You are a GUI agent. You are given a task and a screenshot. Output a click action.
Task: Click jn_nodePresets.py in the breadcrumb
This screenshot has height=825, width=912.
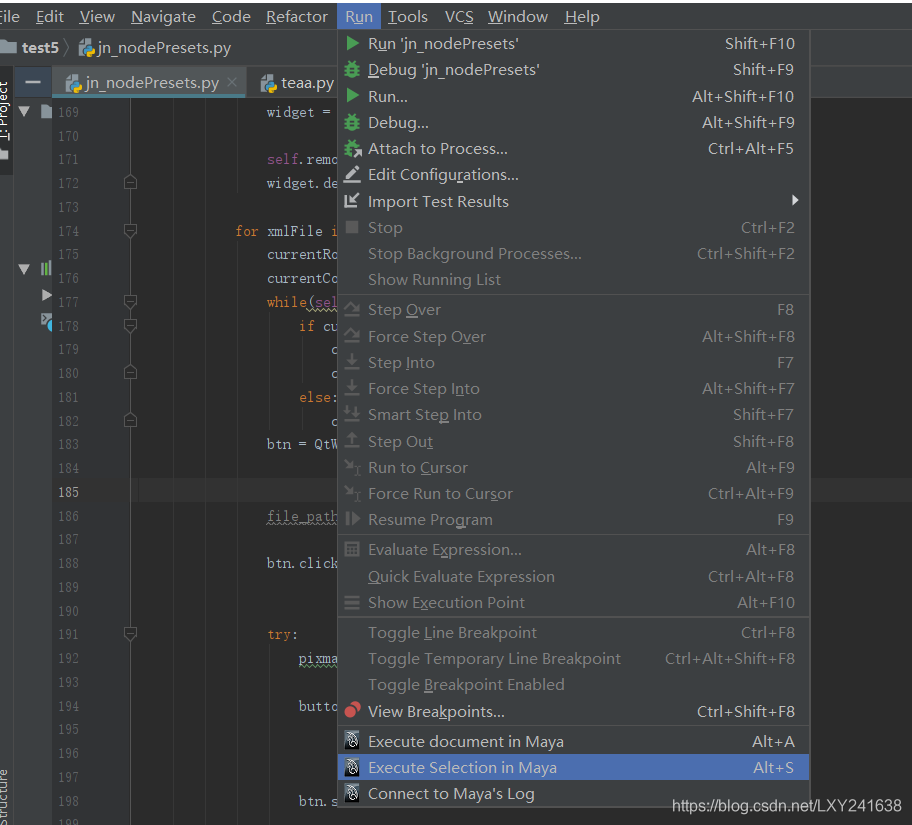(x=164, y=48)
